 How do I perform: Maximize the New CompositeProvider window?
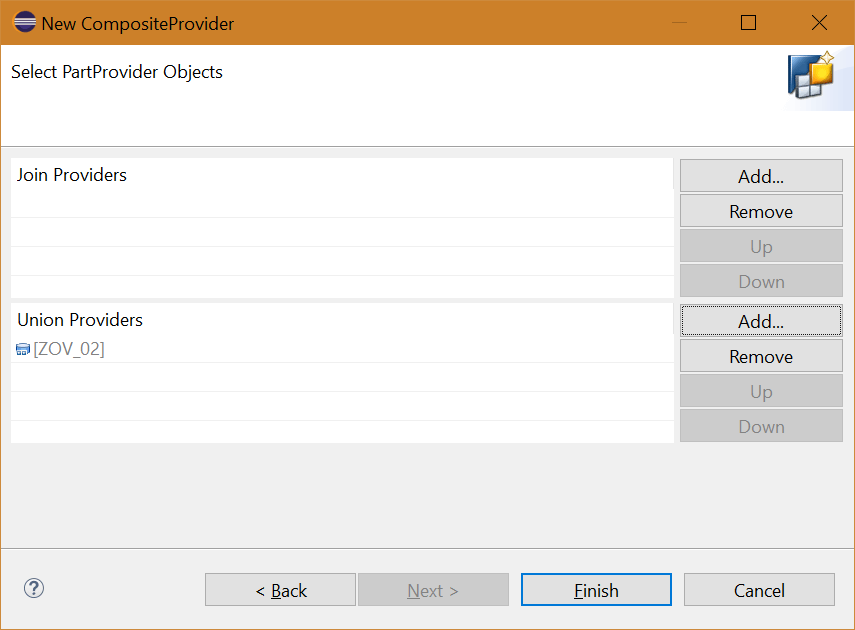pos(748,22)
